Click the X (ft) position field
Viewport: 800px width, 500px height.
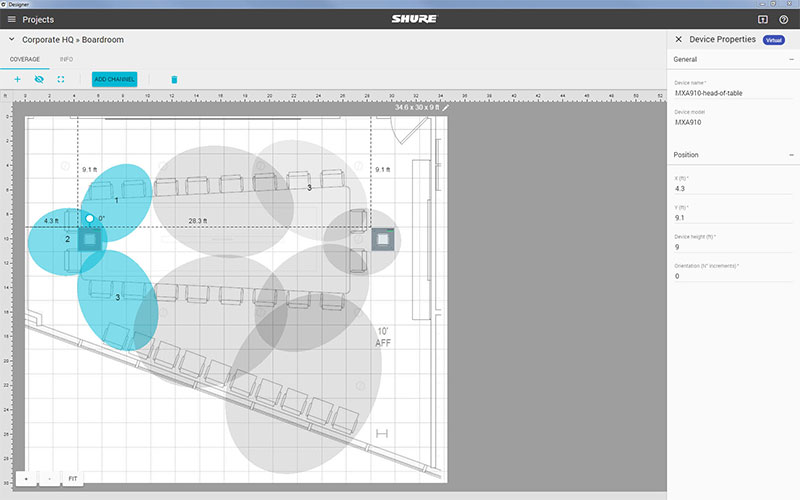point(733,188)
